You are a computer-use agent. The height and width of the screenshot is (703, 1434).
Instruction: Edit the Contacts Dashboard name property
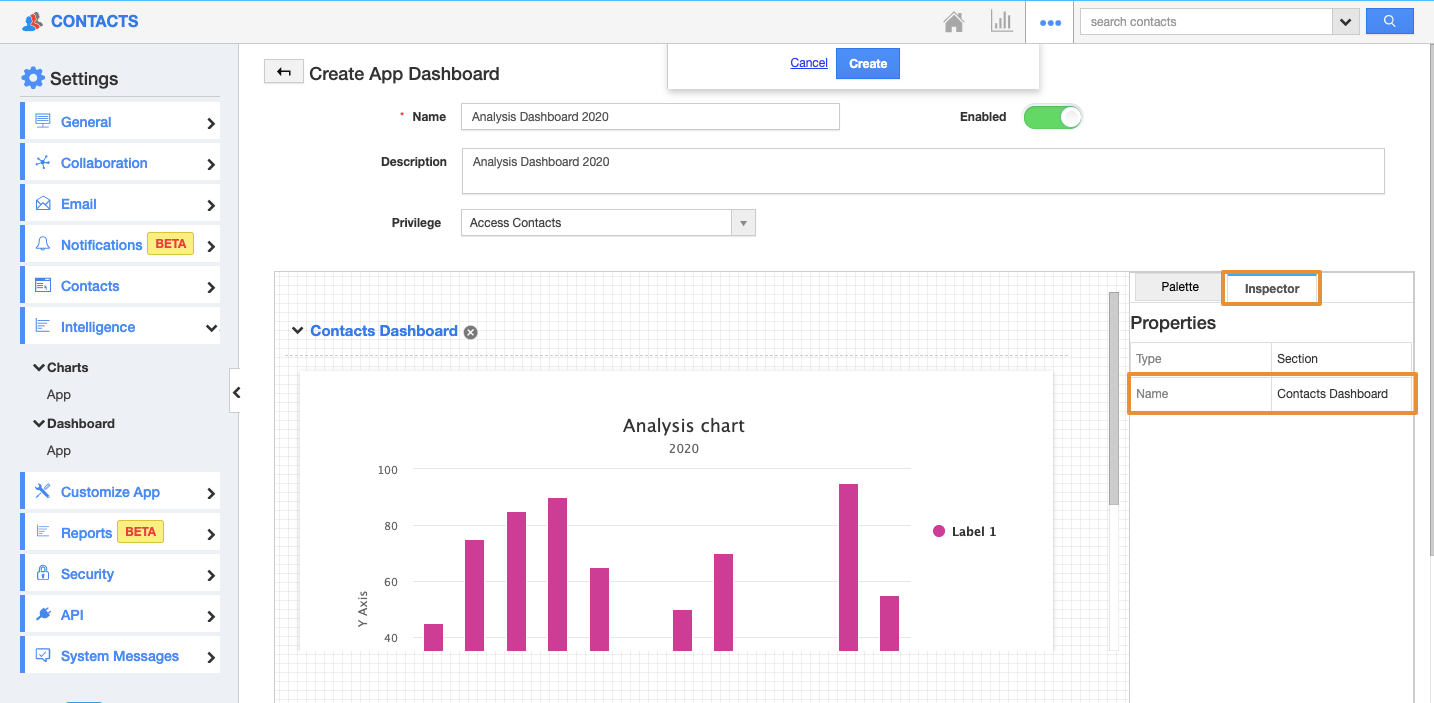point(1341,394)
